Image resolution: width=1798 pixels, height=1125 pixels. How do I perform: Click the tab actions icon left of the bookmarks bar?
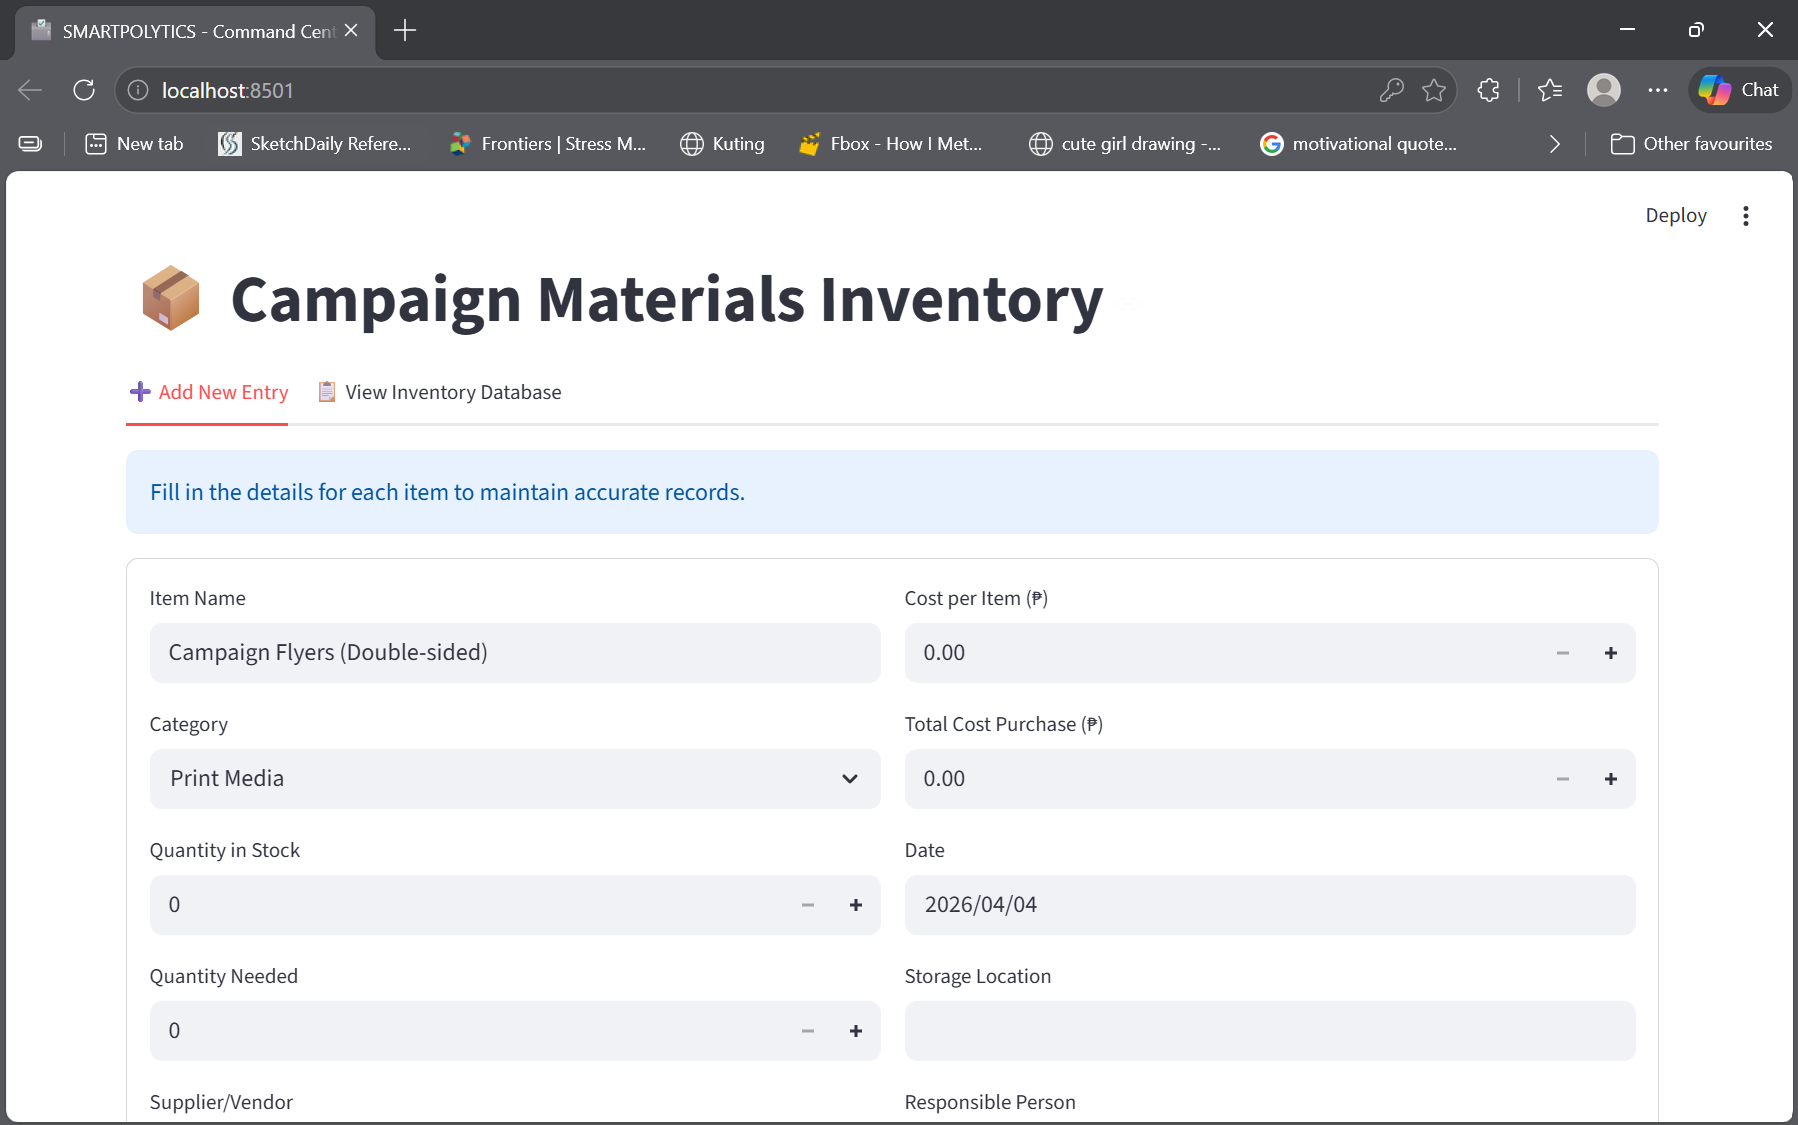coord(30,143)
